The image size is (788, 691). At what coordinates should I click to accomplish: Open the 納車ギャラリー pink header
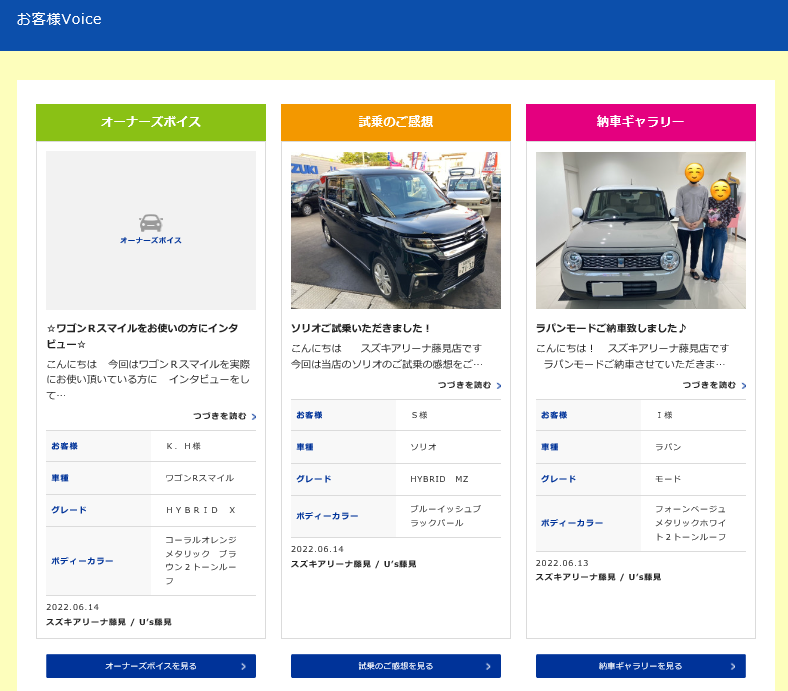(x=641, y=122)
